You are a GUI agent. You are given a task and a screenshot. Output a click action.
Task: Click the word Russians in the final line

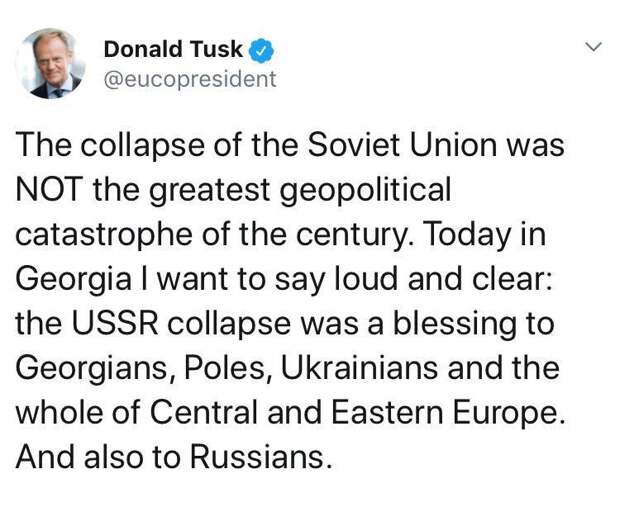[260, 457]
